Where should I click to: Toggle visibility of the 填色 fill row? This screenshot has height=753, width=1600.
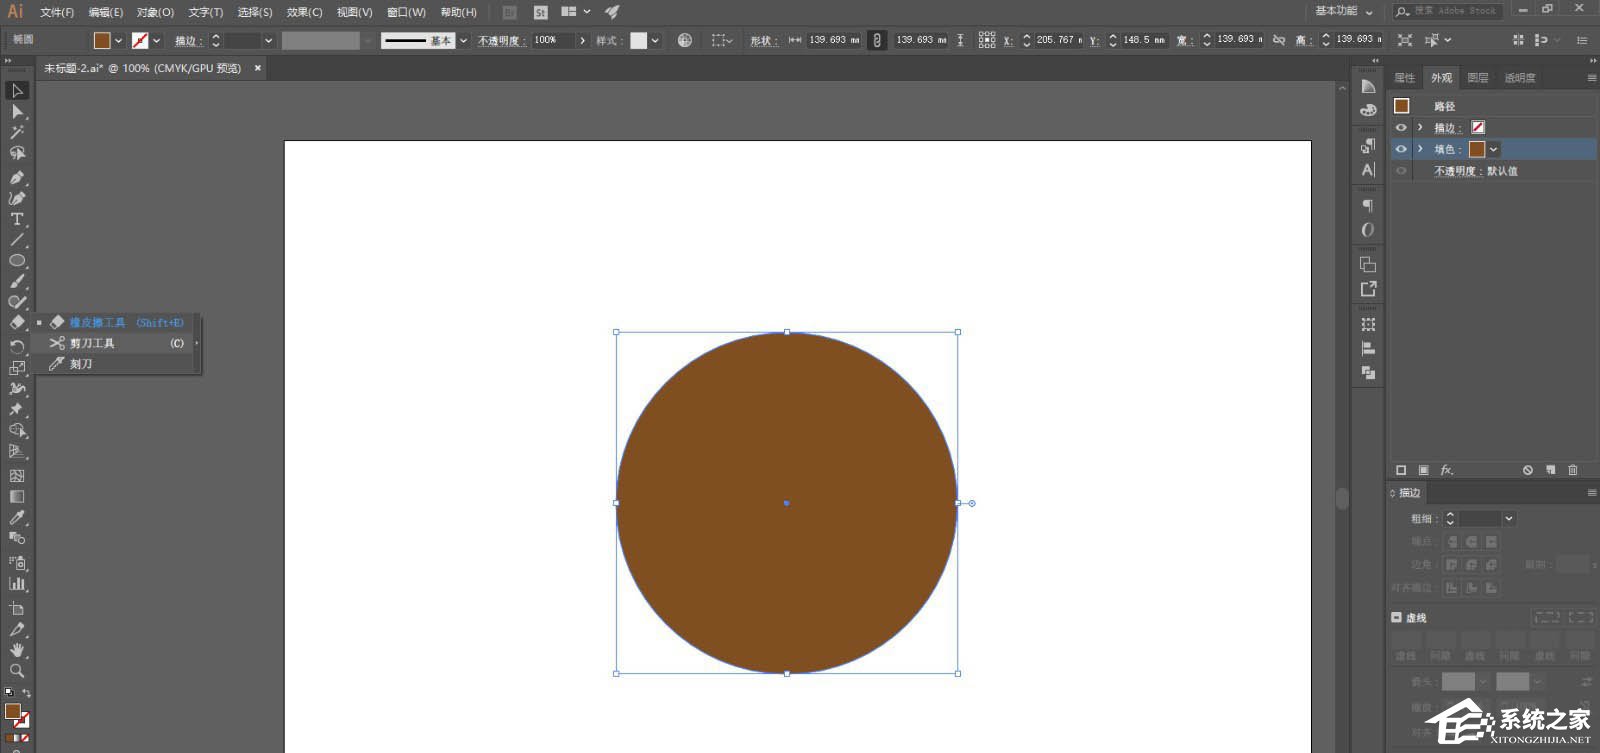tap(1401, 149)
